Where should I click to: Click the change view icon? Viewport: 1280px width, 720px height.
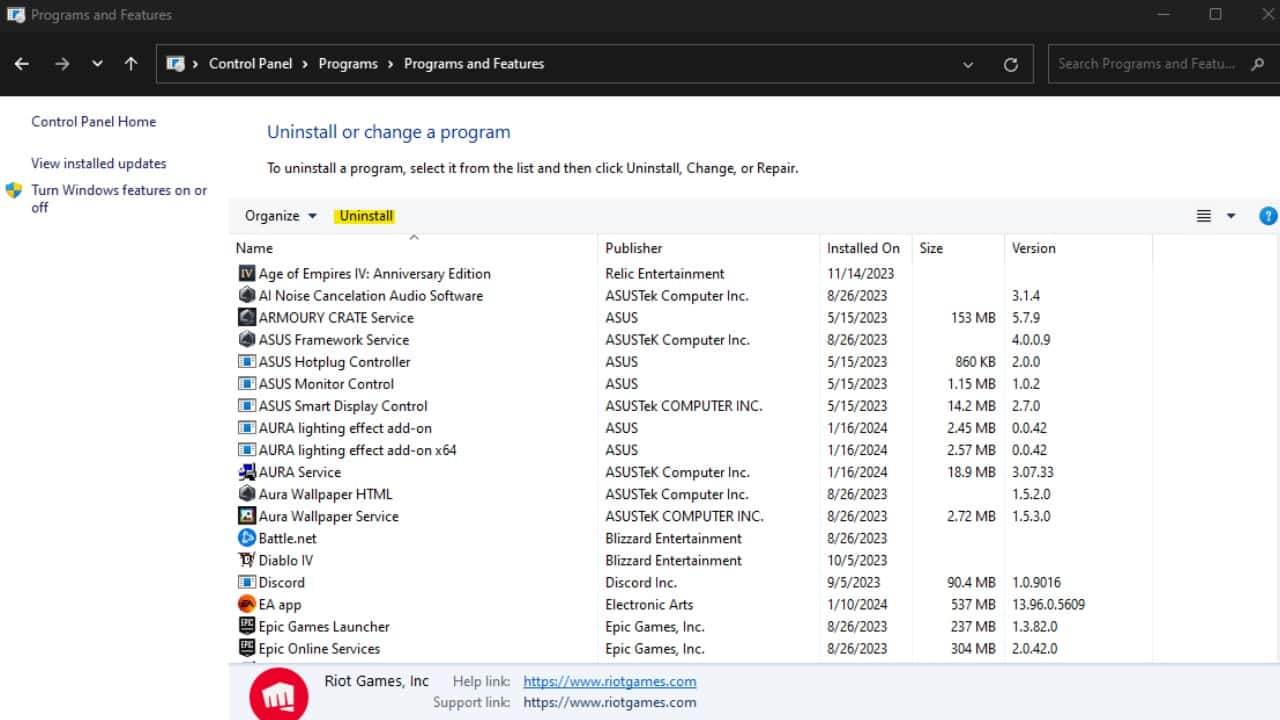[x=1204, y=216]
